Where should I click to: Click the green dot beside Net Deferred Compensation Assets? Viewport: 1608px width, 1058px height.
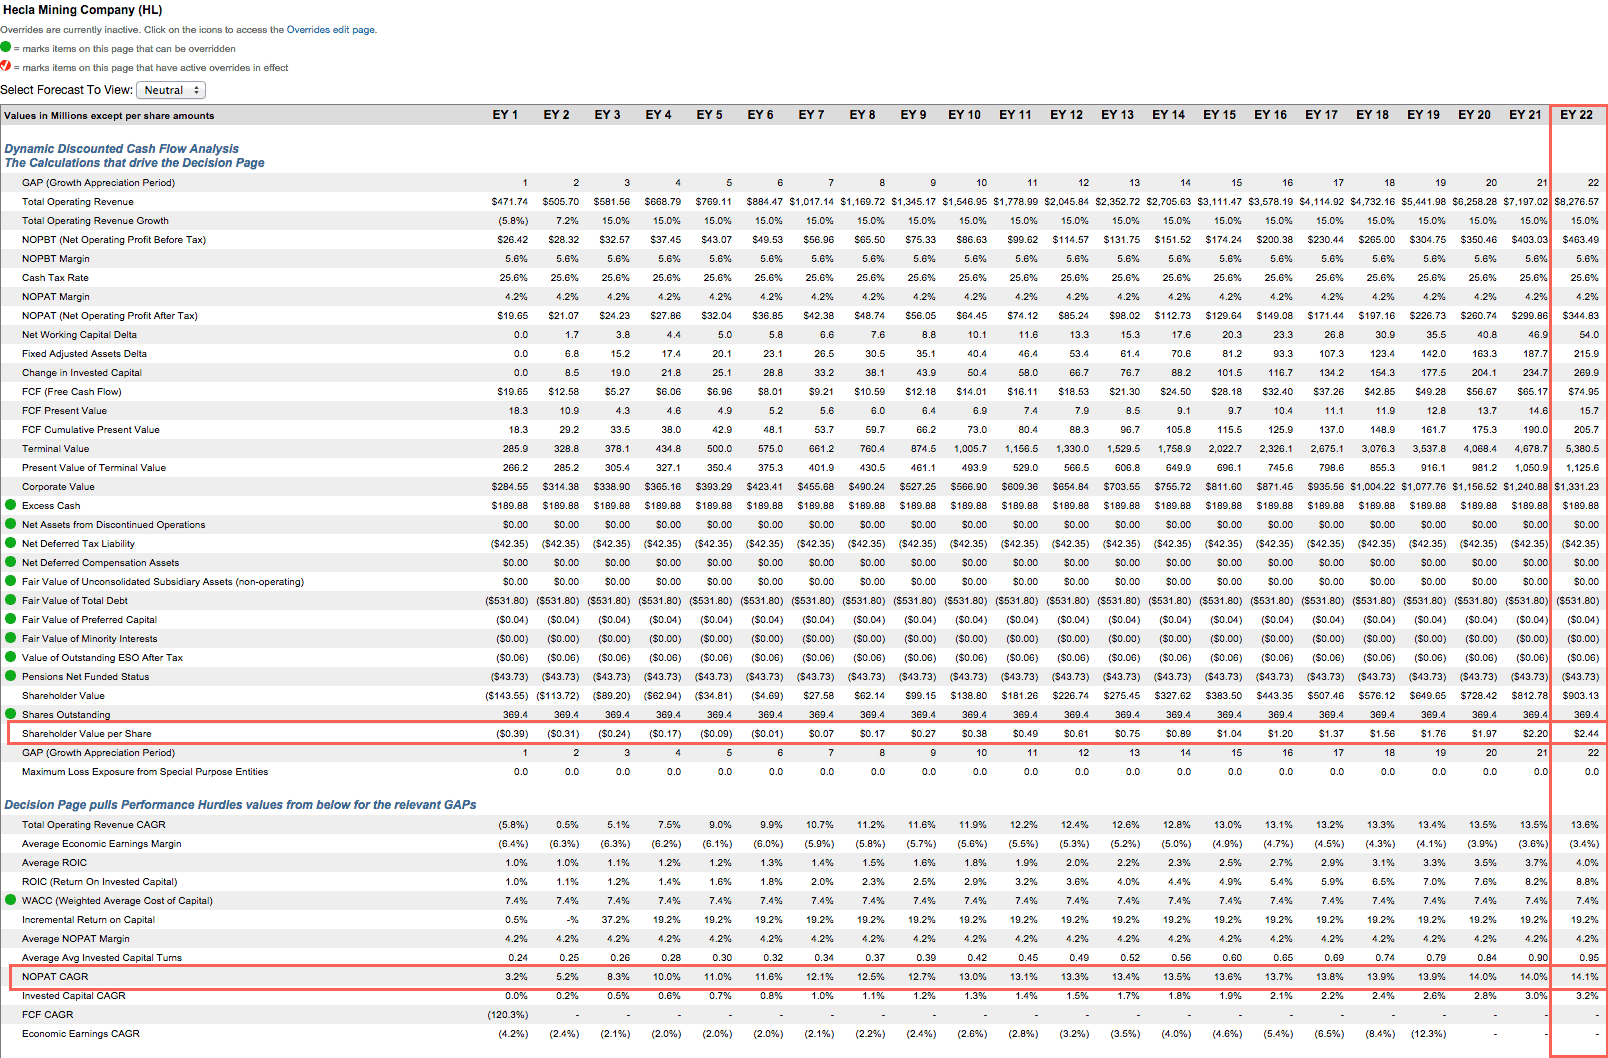click(x=10, y=562)
